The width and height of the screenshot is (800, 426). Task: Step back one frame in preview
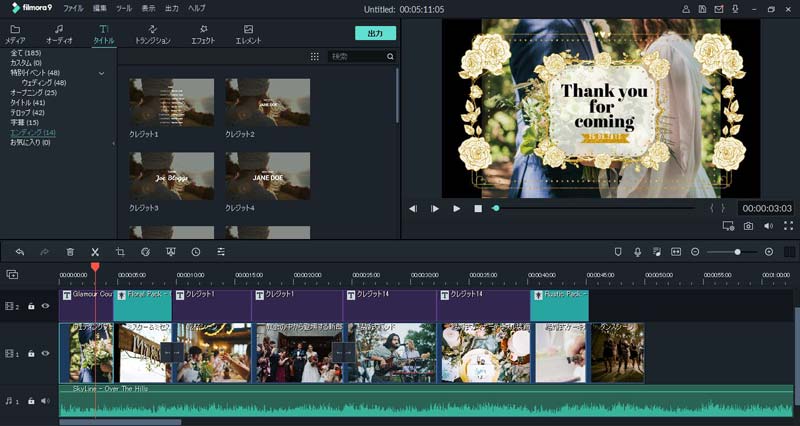(x=413, y=209)
